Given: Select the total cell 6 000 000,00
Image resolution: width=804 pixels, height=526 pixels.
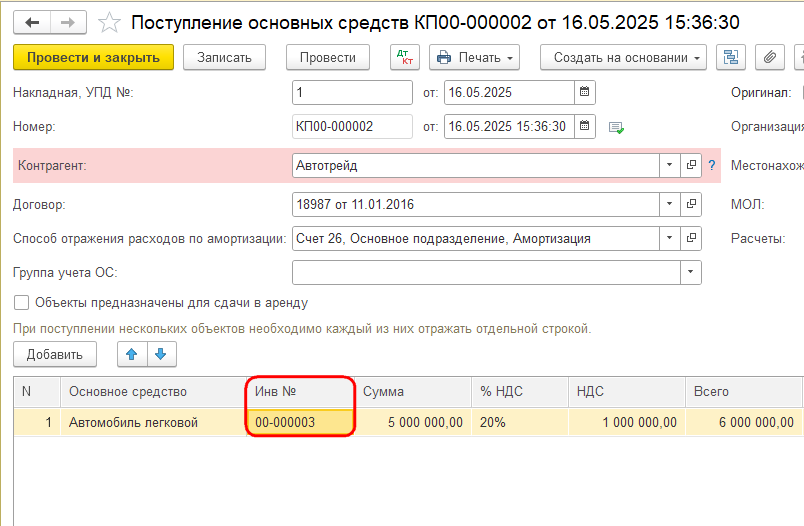Looking at the screenshot, I should [x=743, y=422].
